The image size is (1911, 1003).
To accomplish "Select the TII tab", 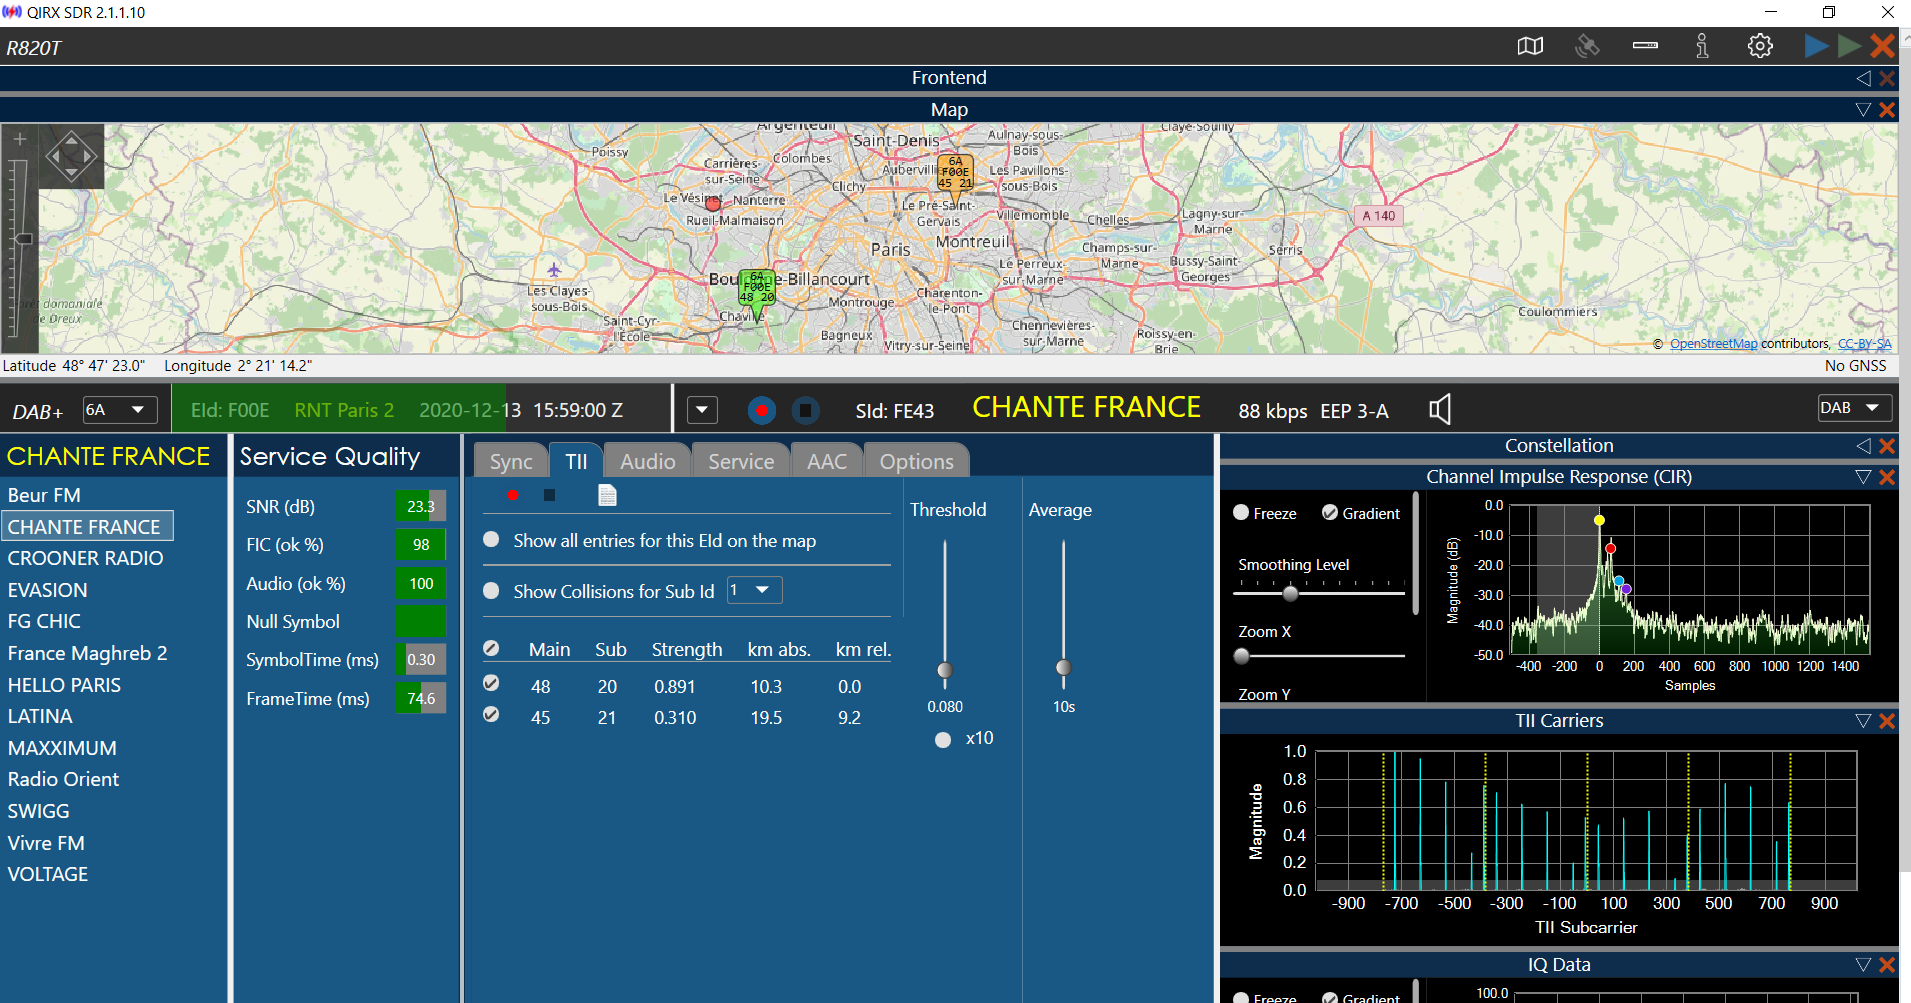I will coord(576,461).
